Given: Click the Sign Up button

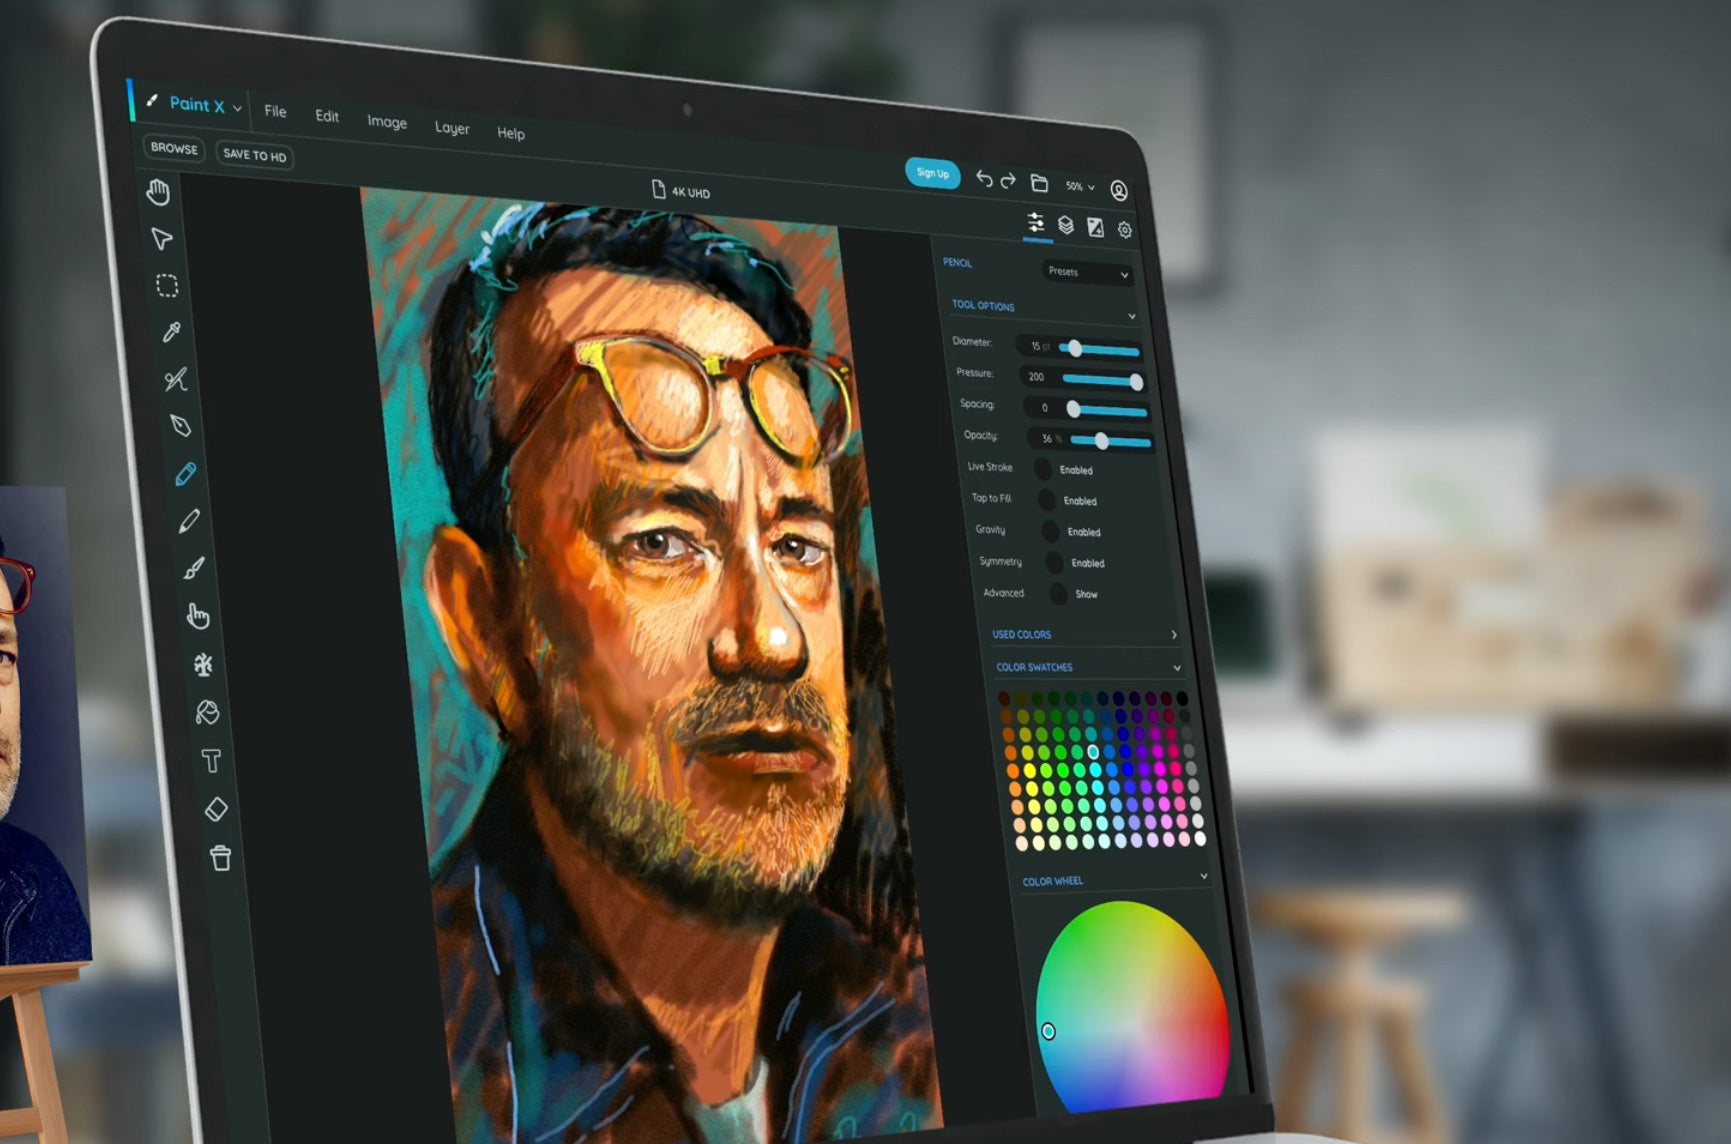Looking at the screenshot, I should (x=932, y=173).
